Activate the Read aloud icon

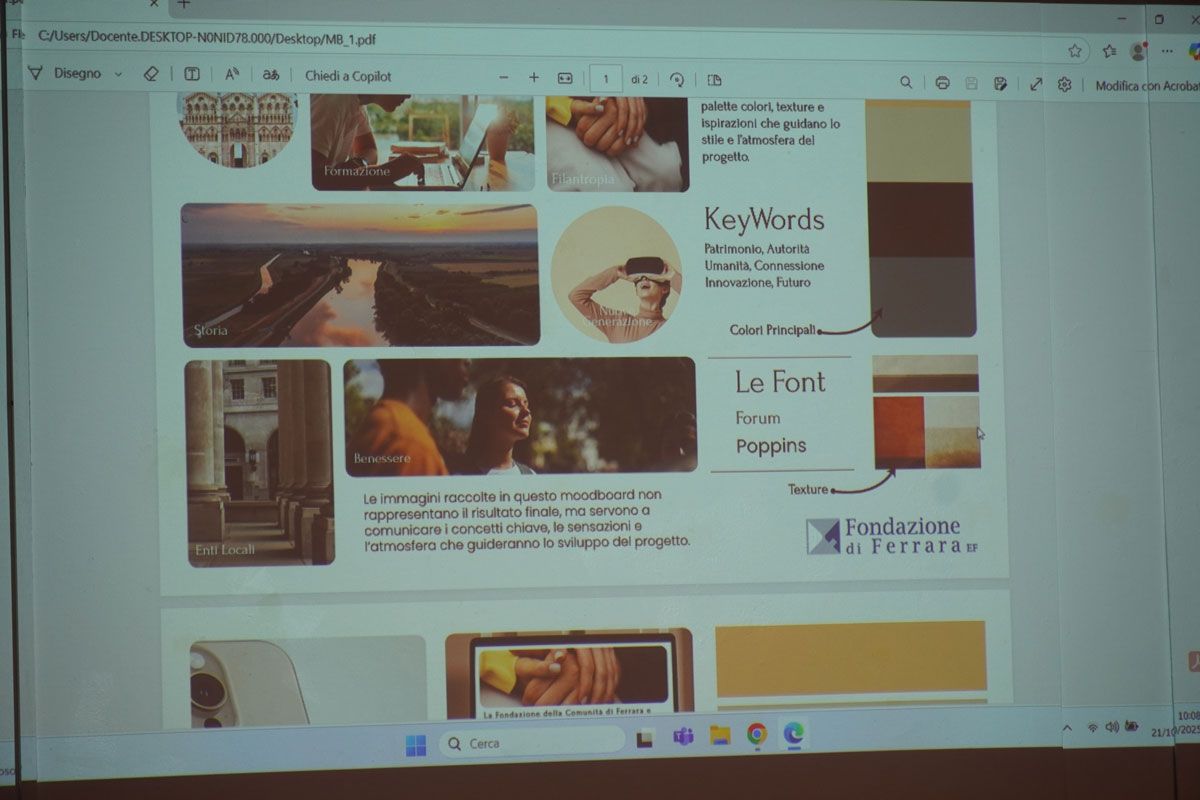232,75
